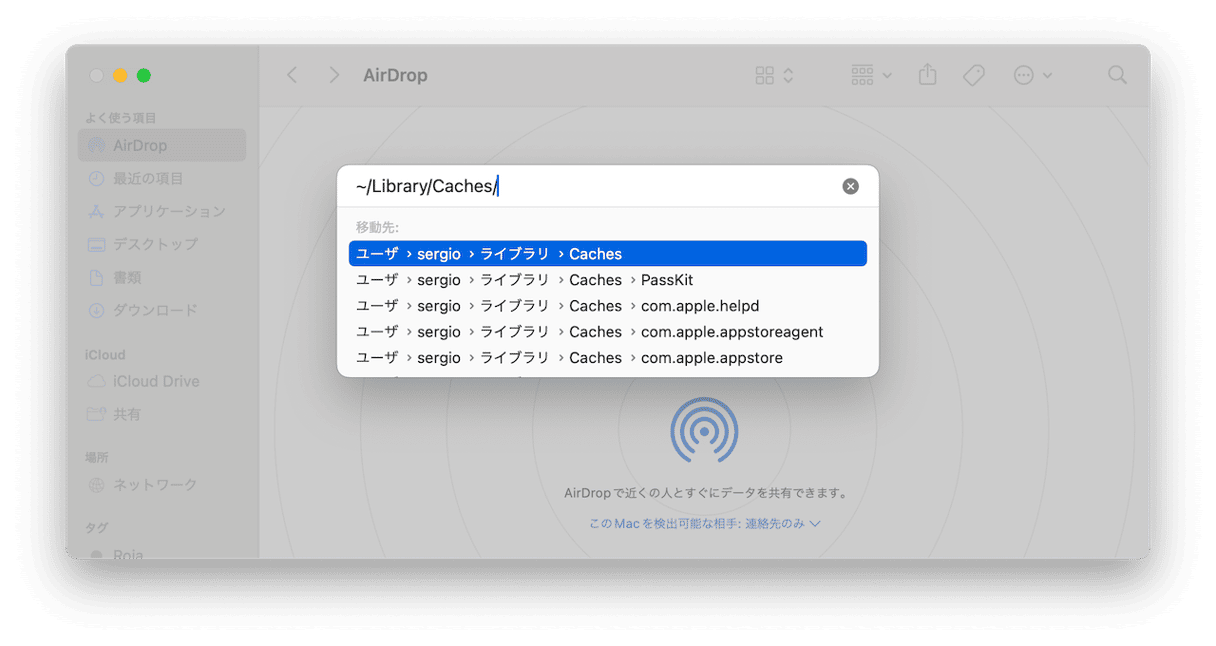Select the highlighted Caches folder suggestion
The image size is (1216, 646).
[x=608, y=254]
